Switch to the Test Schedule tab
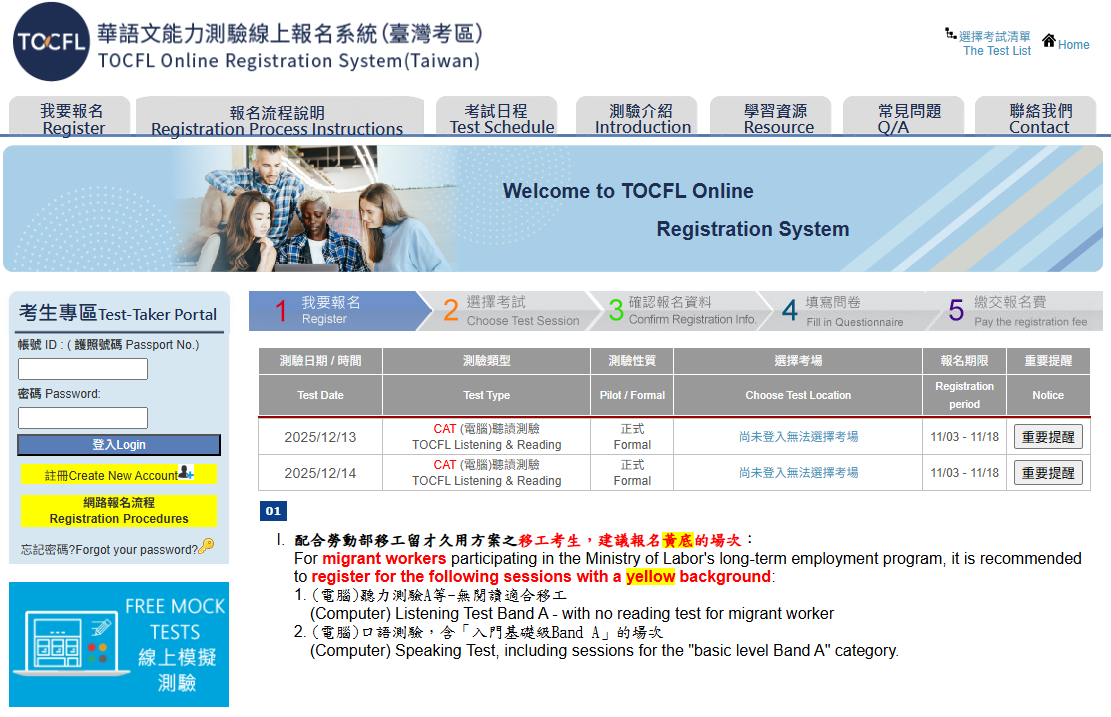Viewport: 1111px width, 717px height. pyautogui.click(x=501, y=119)
